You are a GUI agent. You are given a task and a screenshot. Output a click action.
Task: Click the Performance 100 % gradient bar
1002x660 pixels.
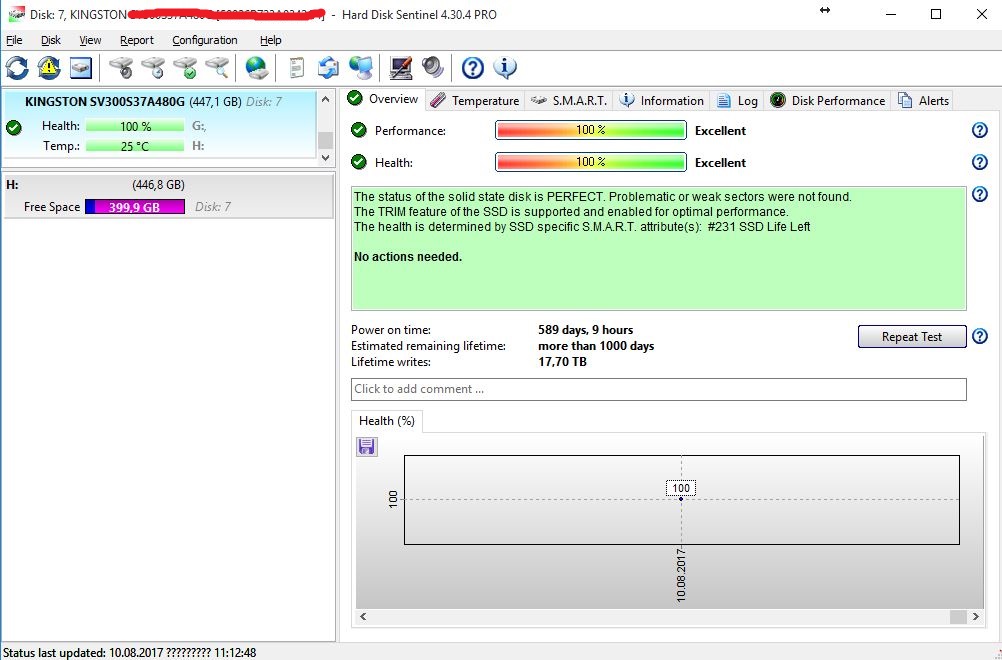(590, 130)
